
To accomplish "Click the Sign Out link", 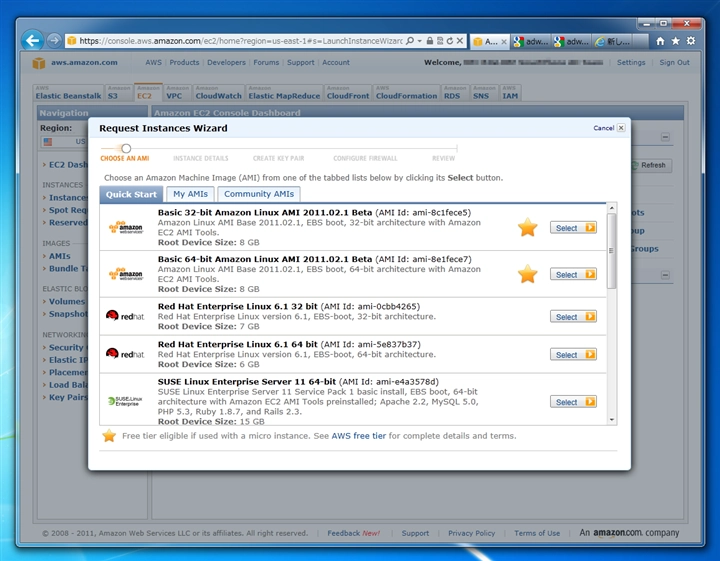I will point(674,62).
